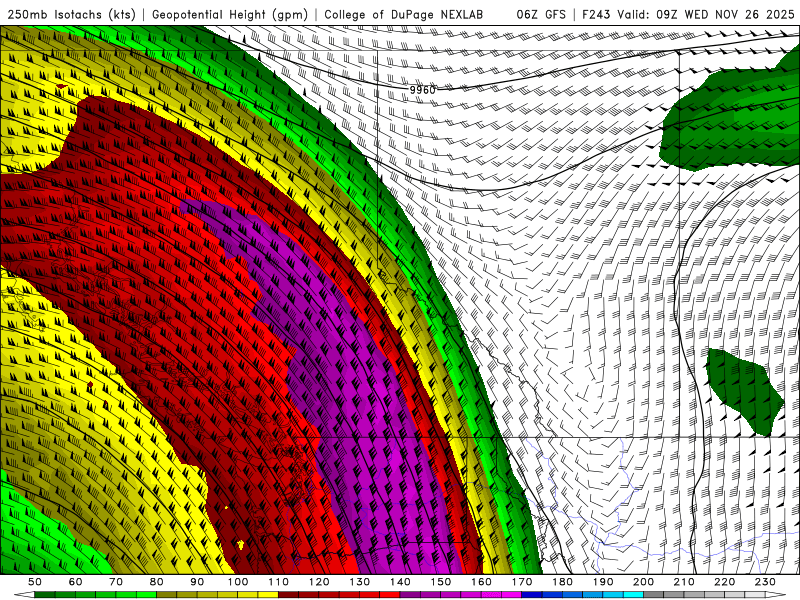Click the 'College of DuPage NEXLAB' header text
800x600 pixels.
click(x=404, y=15)
